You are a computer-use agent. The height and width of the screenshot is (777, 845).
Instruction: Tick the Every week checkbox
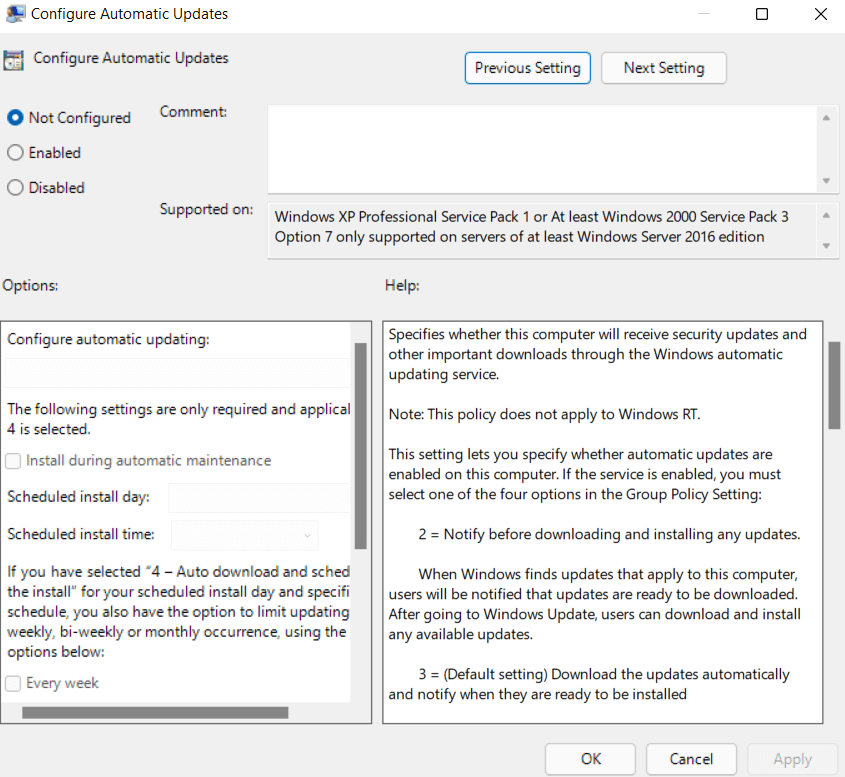(14, 683)
